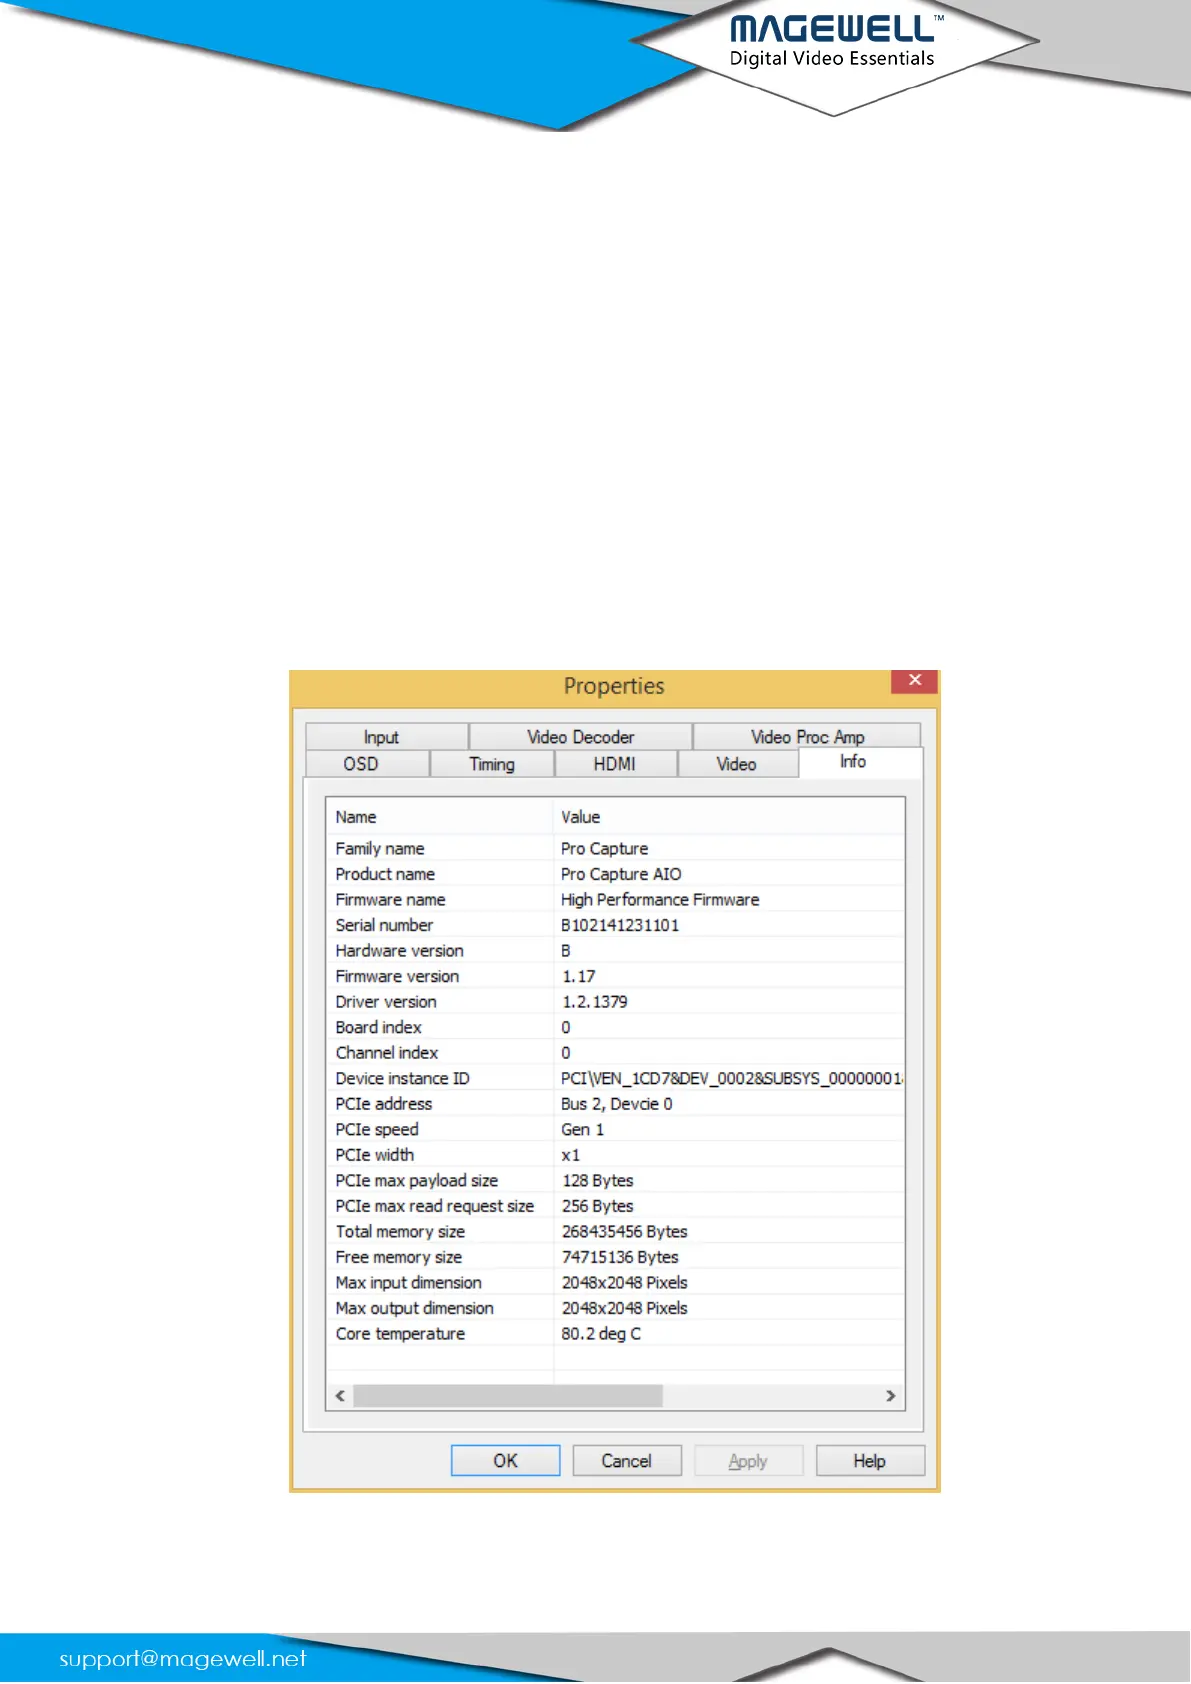This screenshot has height=1684, width=1191.
Task: Select the PCIe speed row
Action: [616, 1129]
